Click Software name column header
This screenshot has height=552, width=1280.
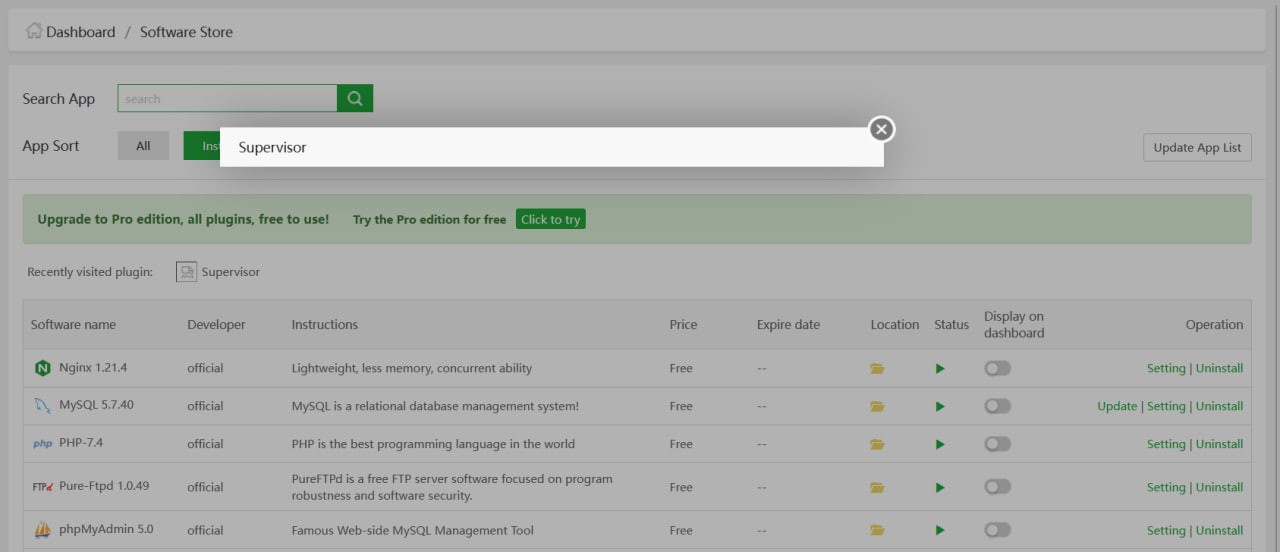click(73, 324)
